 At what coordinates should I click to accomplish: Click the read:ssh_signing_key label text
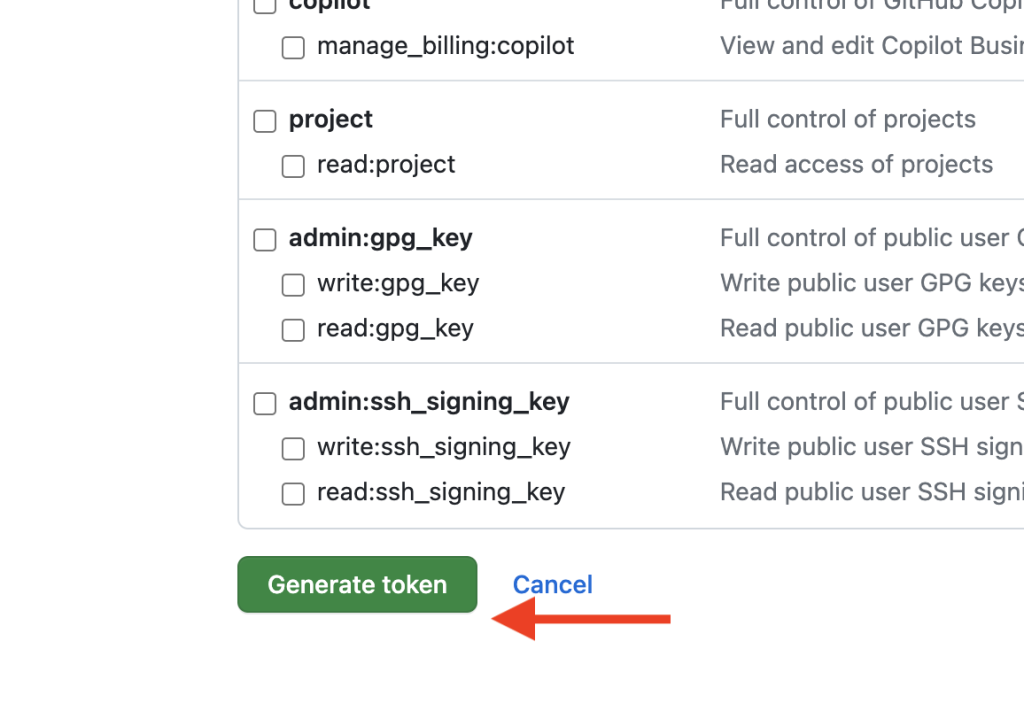(441, 492)
